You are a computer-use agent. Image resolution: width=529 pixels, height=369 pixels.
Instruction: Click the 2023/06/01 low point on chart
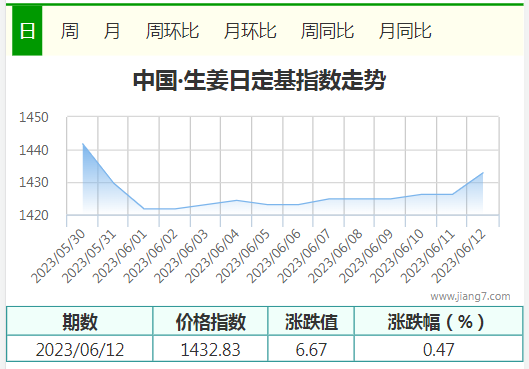tap(144, 209)
